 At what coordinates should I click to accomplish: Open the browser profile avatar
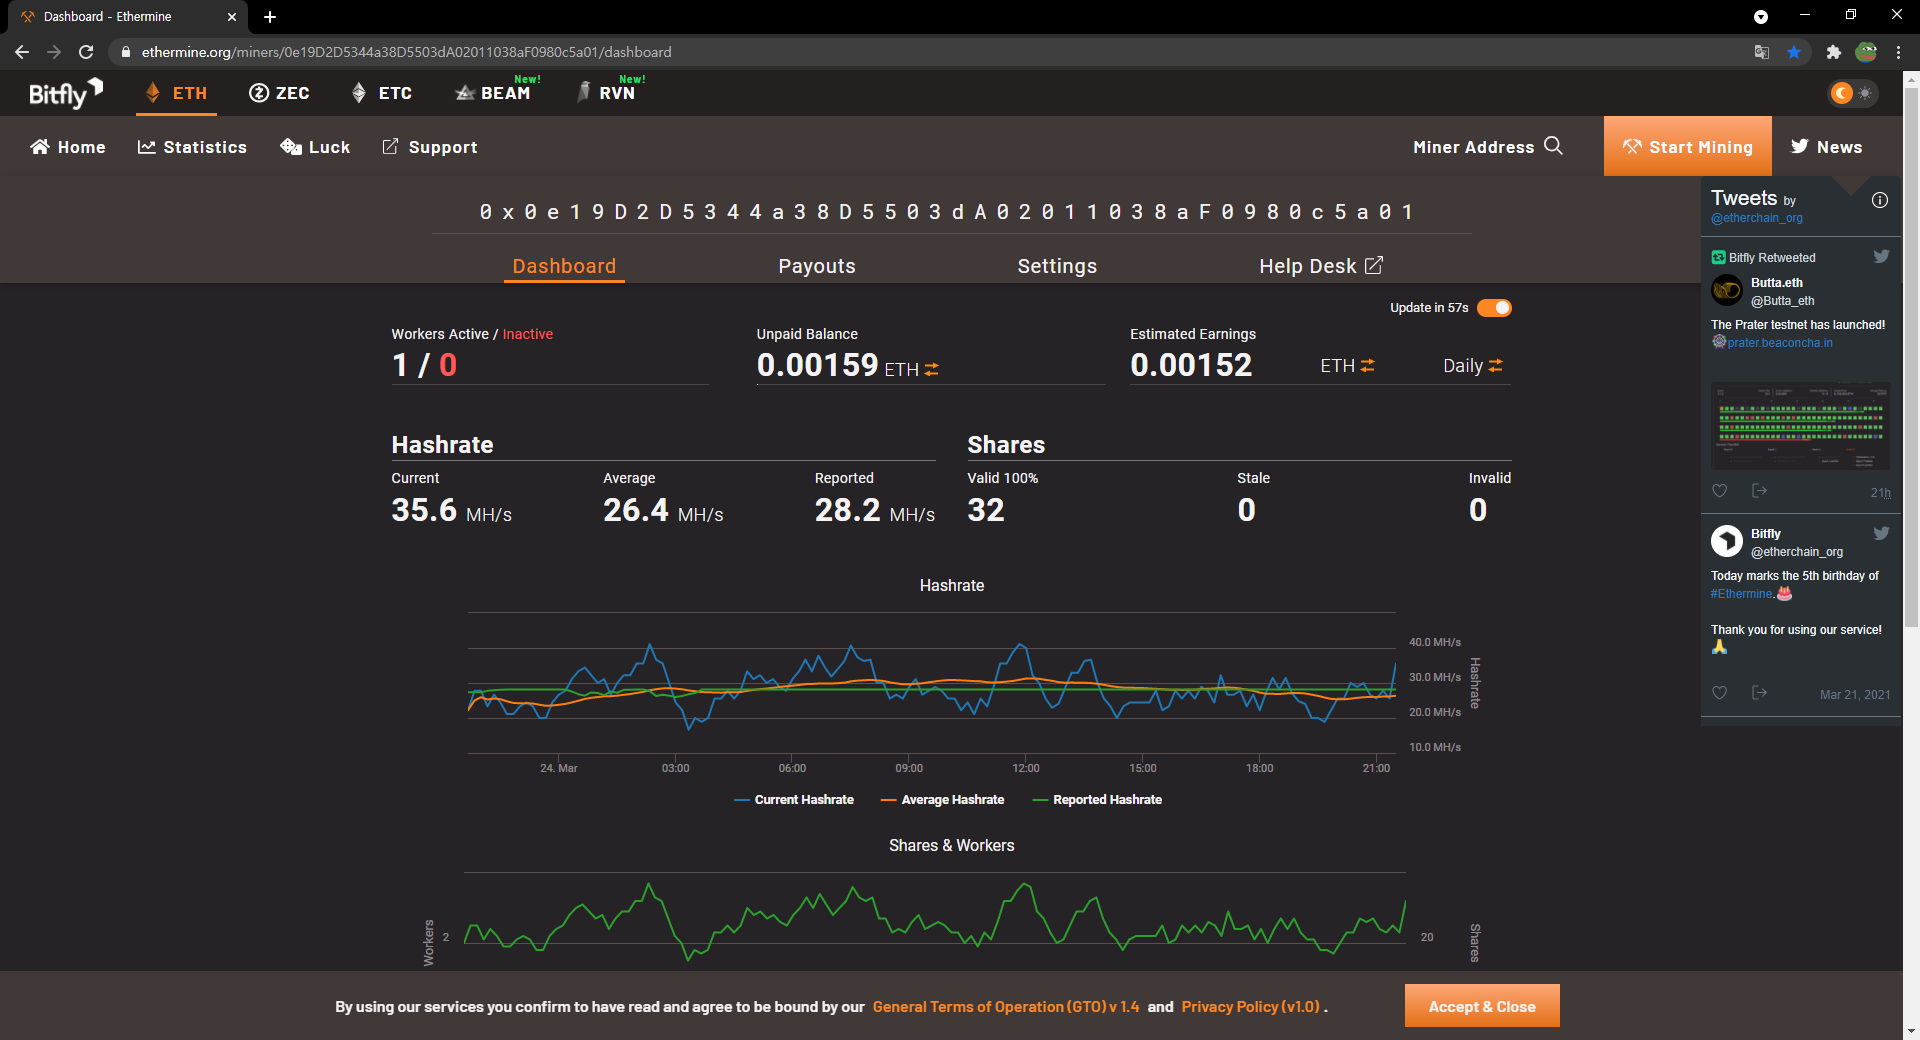coord(1866,52)
